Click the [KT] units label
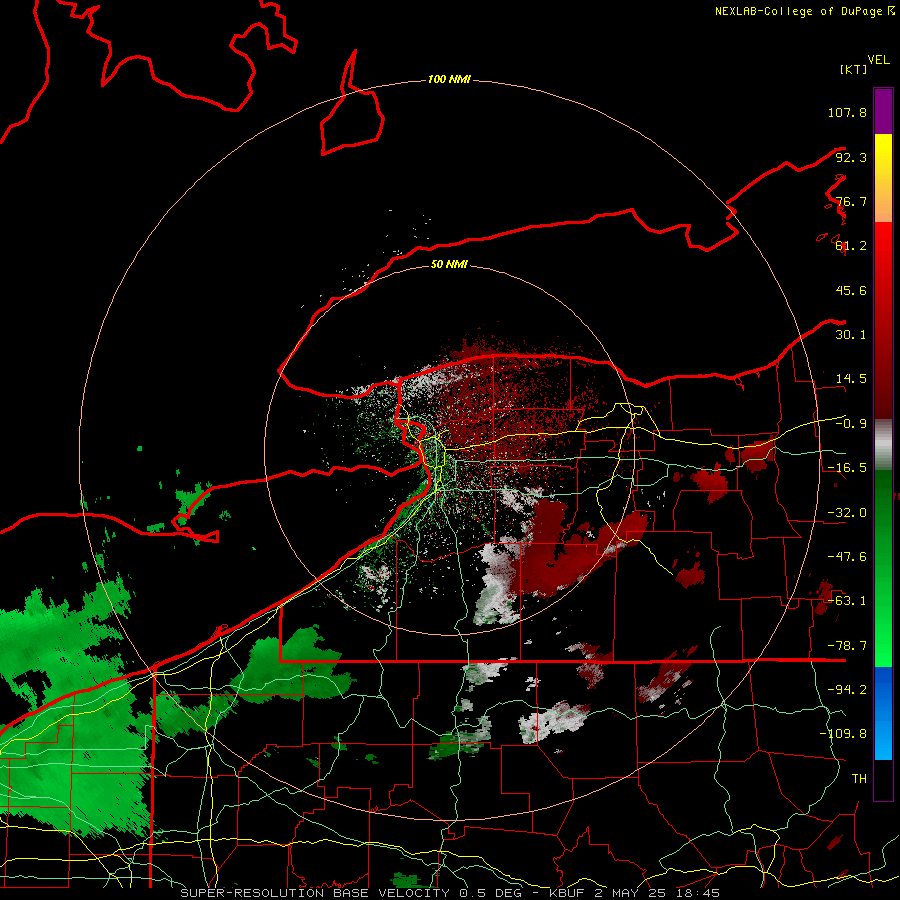This screenshot has width=900, height=900. tap(853, 70)
